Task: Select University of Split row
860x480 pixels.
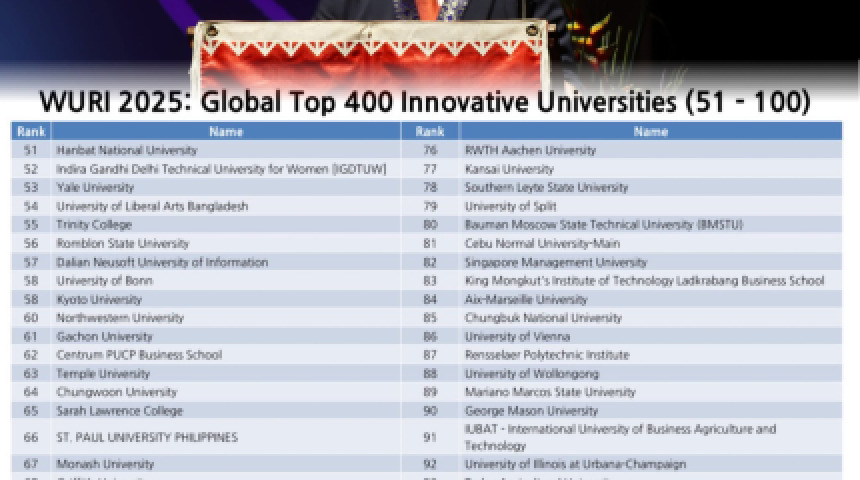Action: 511,206
